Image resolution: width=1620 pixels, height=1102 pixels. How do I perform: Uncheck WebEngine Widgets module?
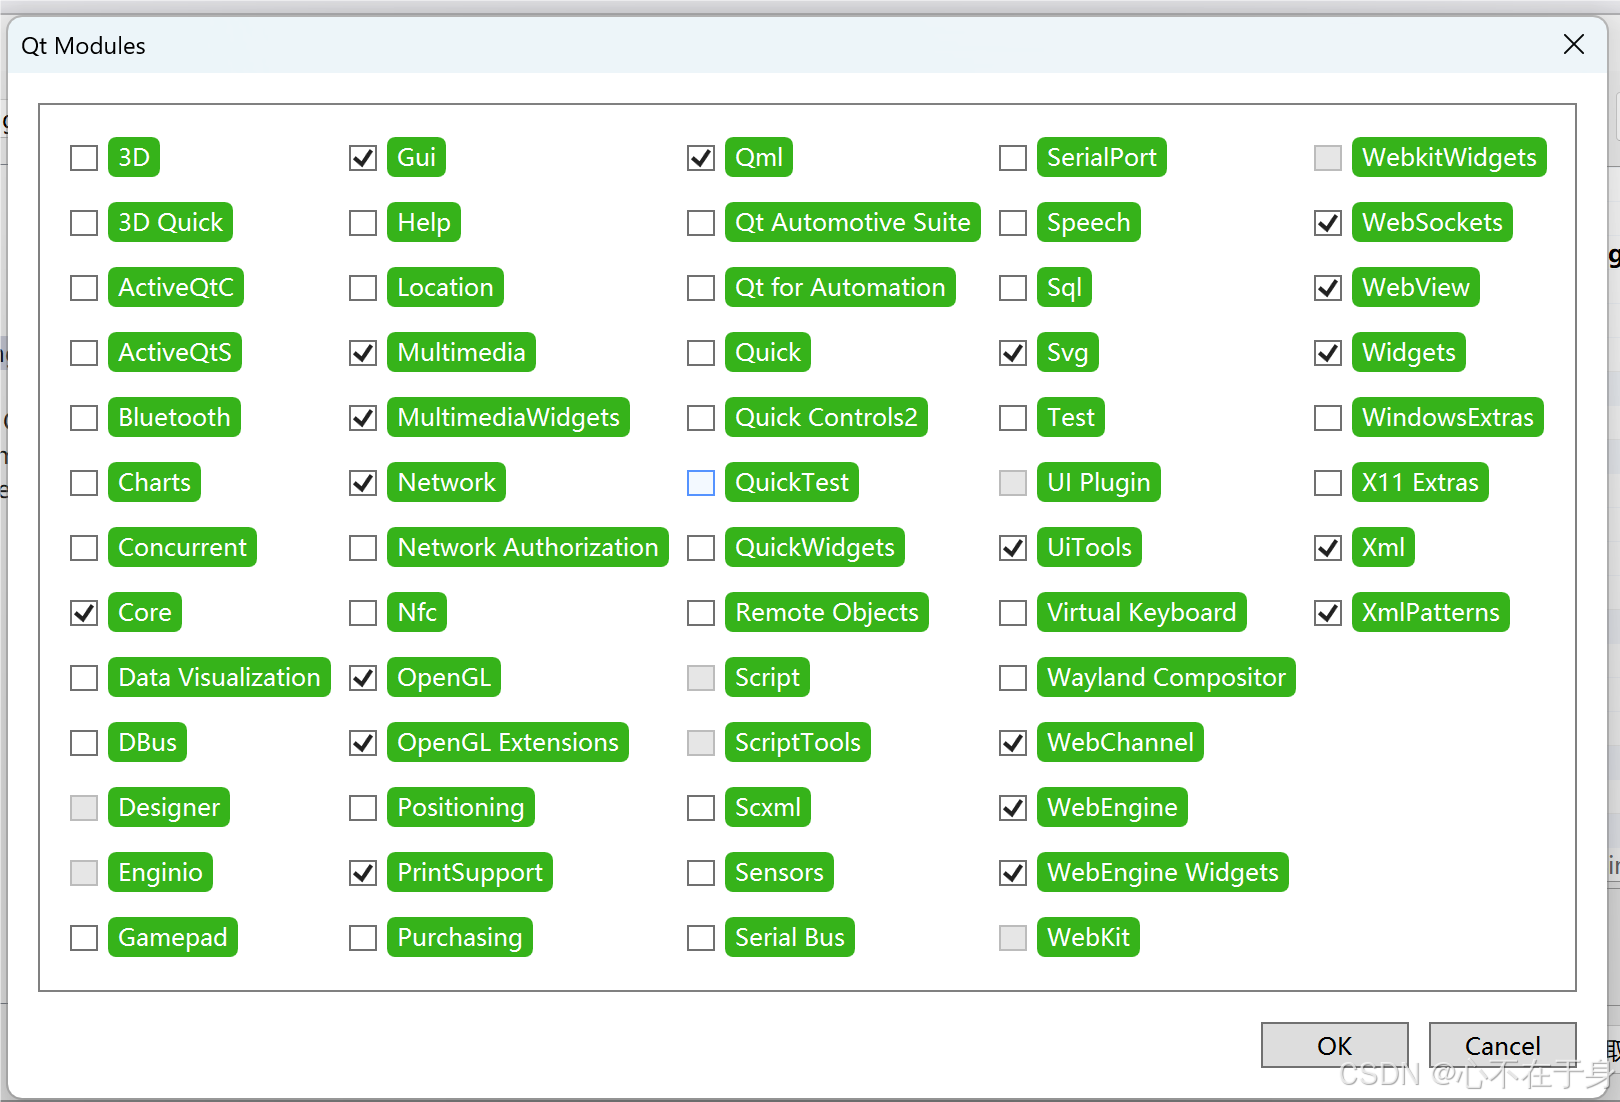[1013, 873]
